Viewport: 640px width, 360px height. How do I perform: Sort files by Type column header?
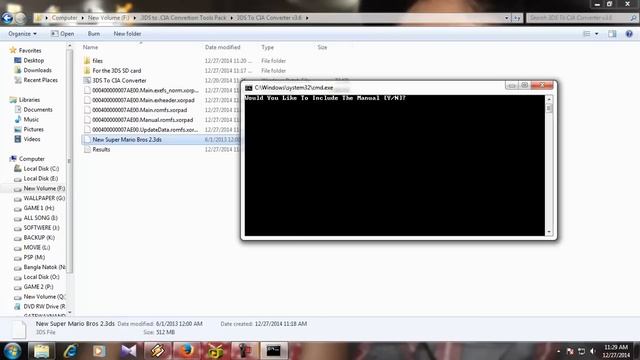[x=267, y=47]
